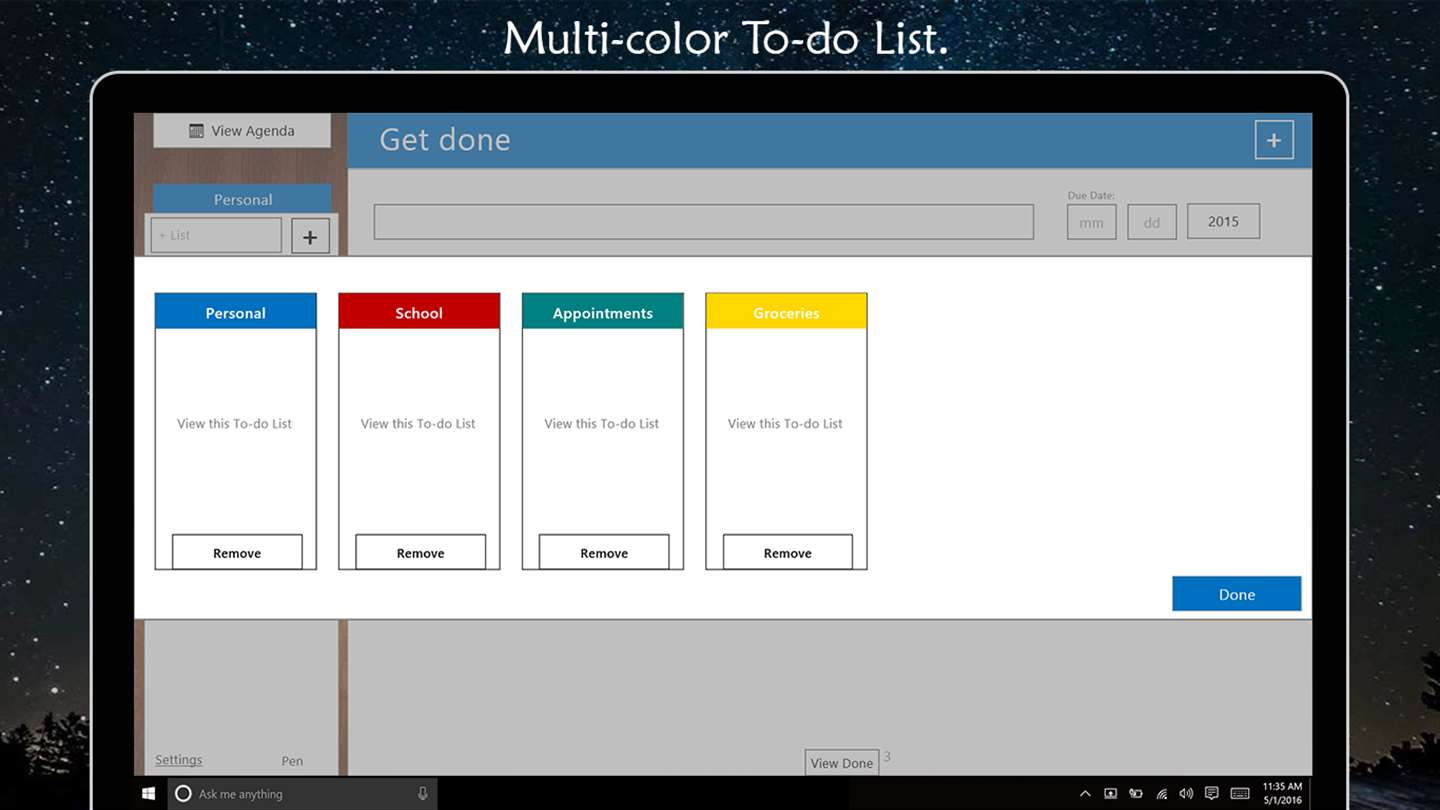This screenshot has width=1440, height=810.
Task: Open the taskbar Action Center notifications icon
Action: [1211, 793]
